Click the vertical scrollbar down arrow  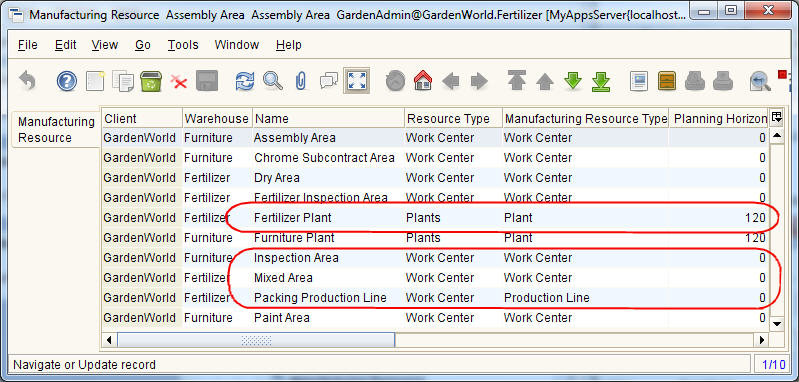[777, 323]
